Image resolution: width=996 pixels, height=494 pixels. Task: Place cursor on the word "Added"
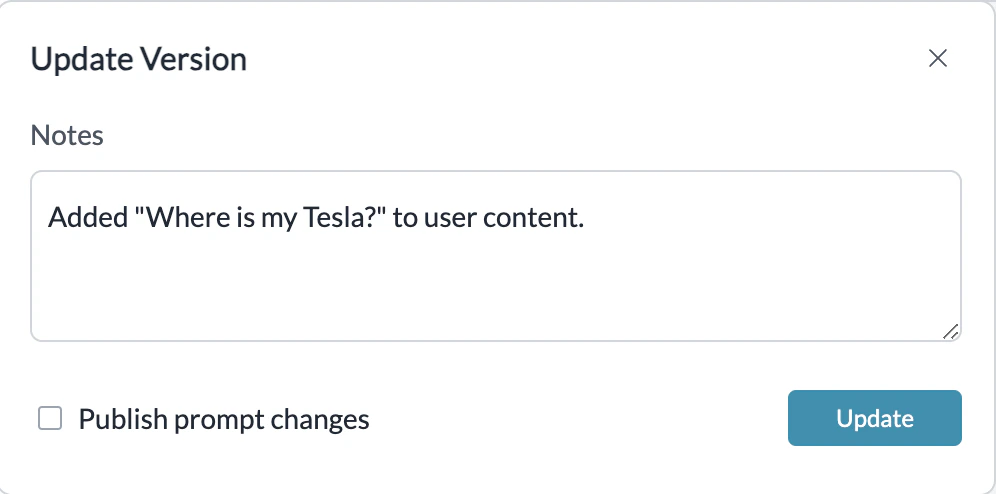(x=87, y=217)
